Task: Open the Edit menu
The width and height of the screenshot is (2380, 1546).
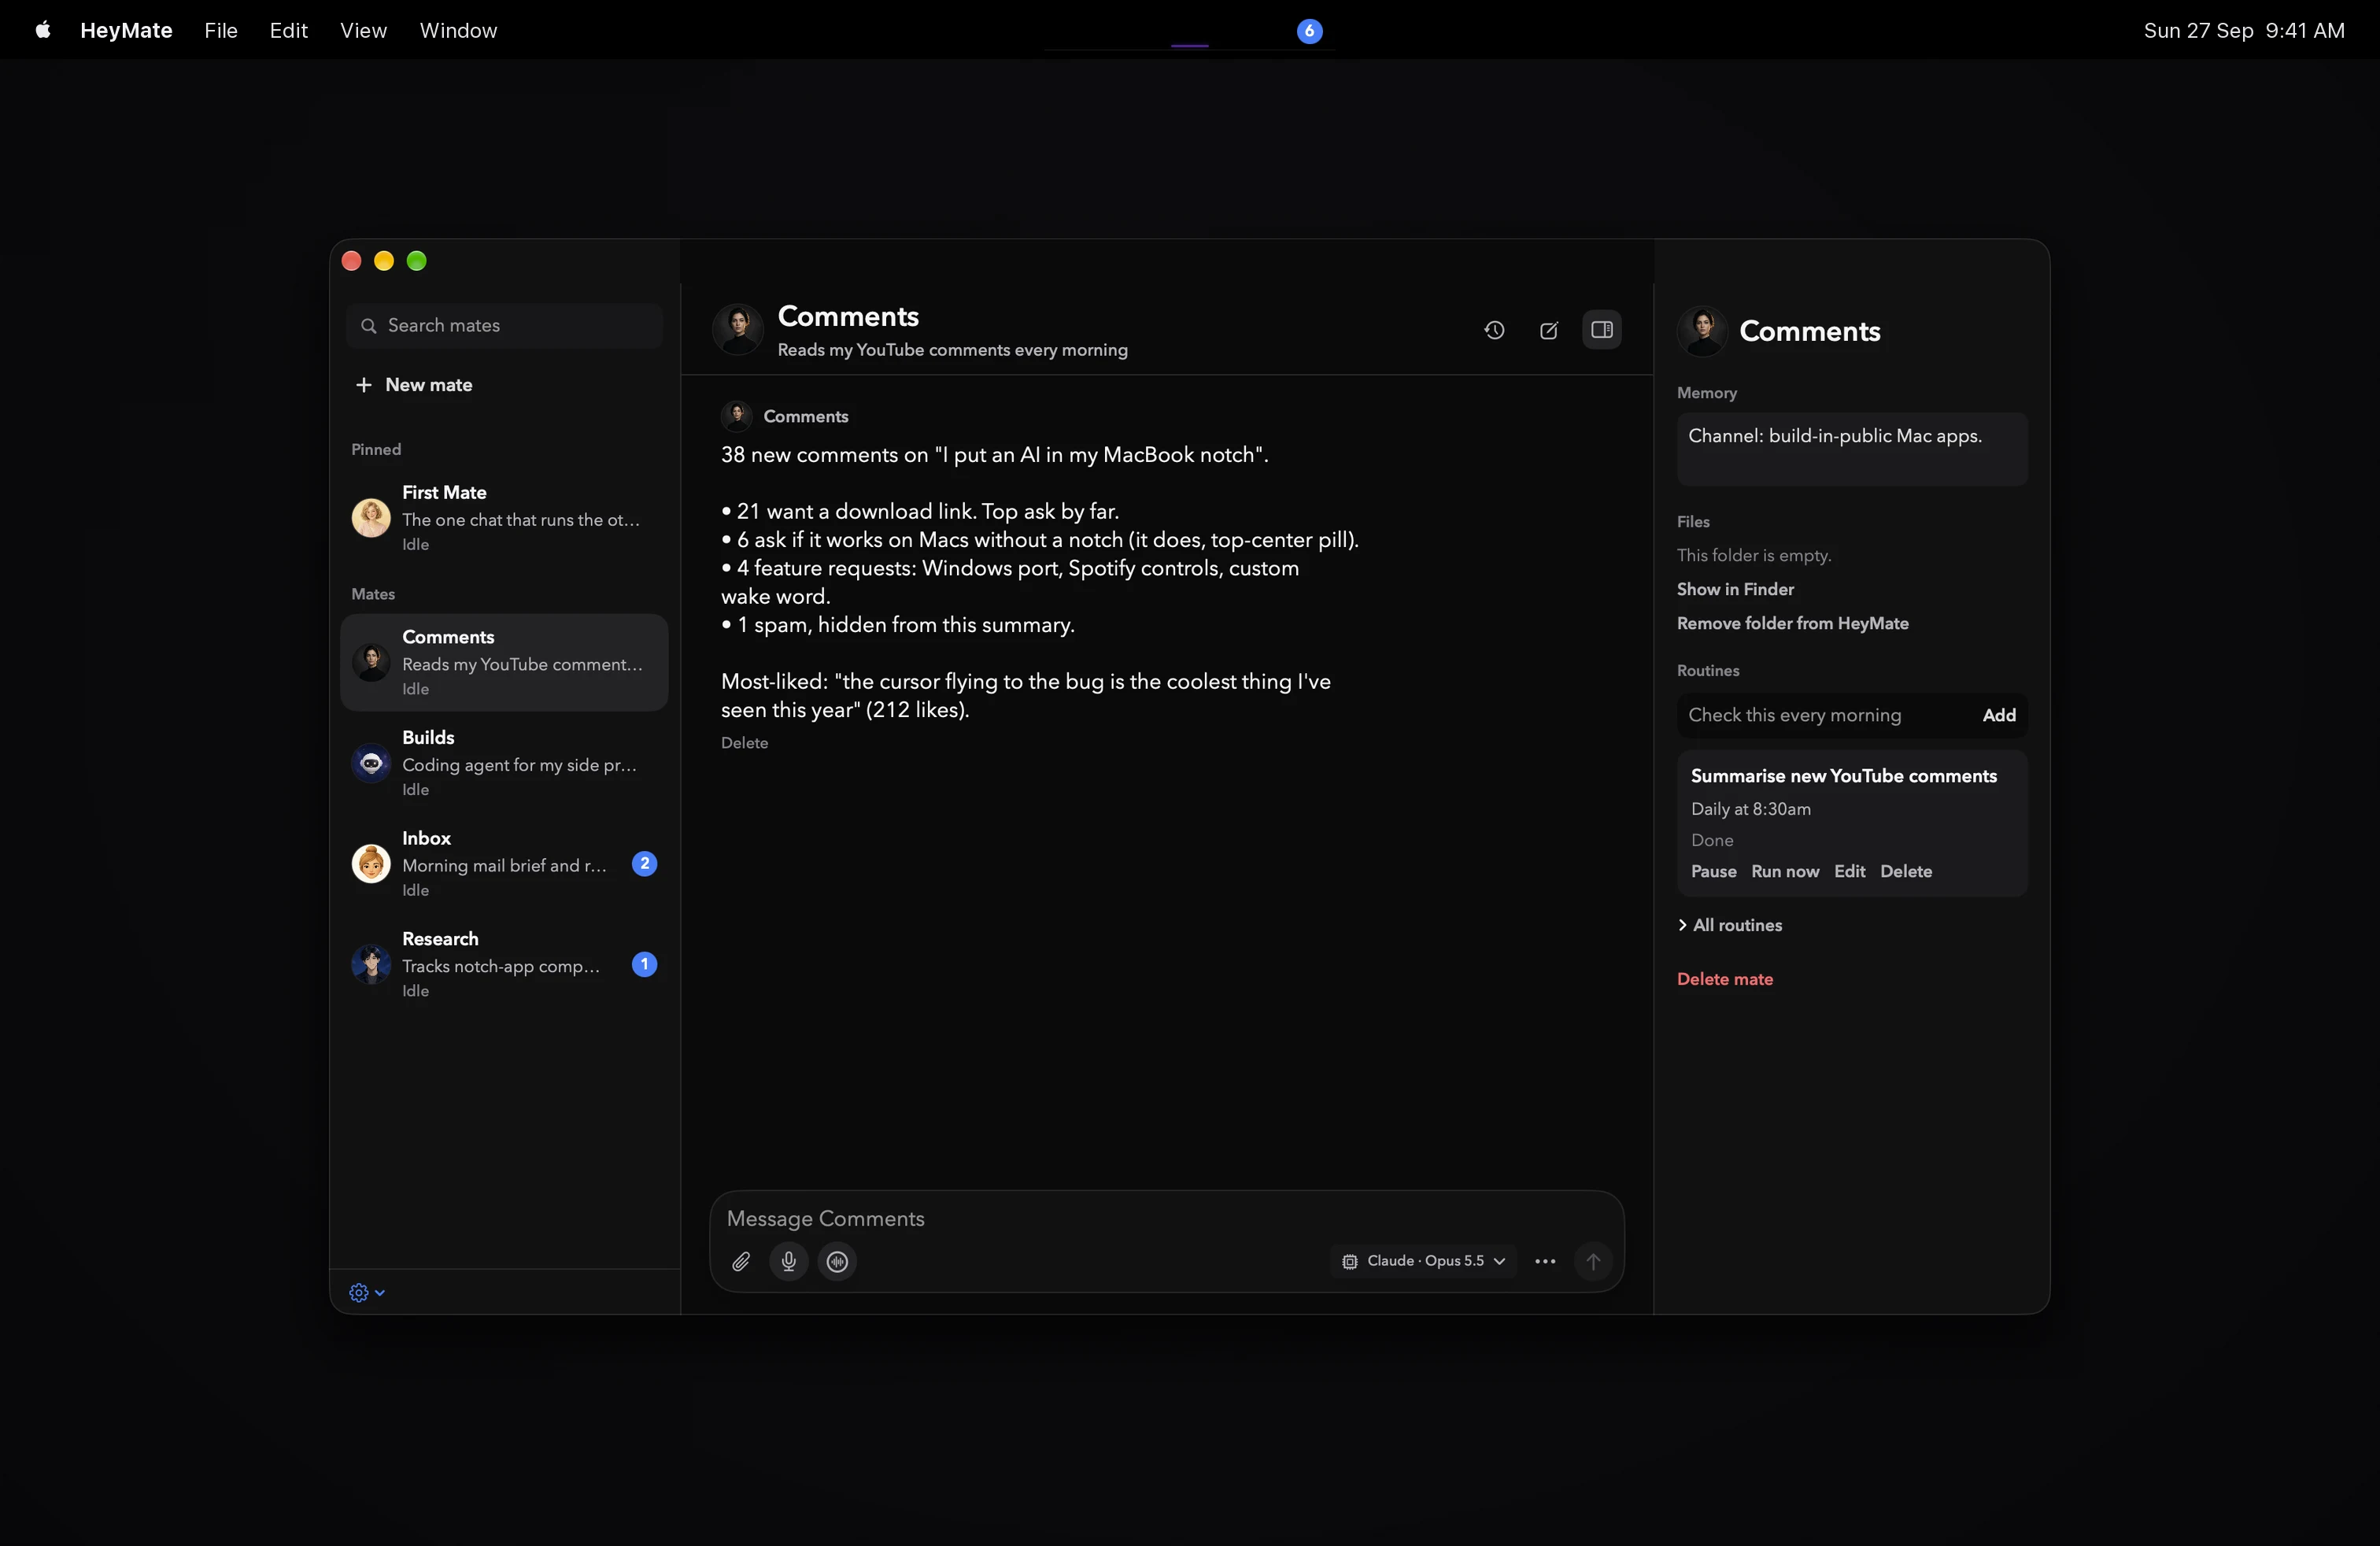Action: coord(288,30)
